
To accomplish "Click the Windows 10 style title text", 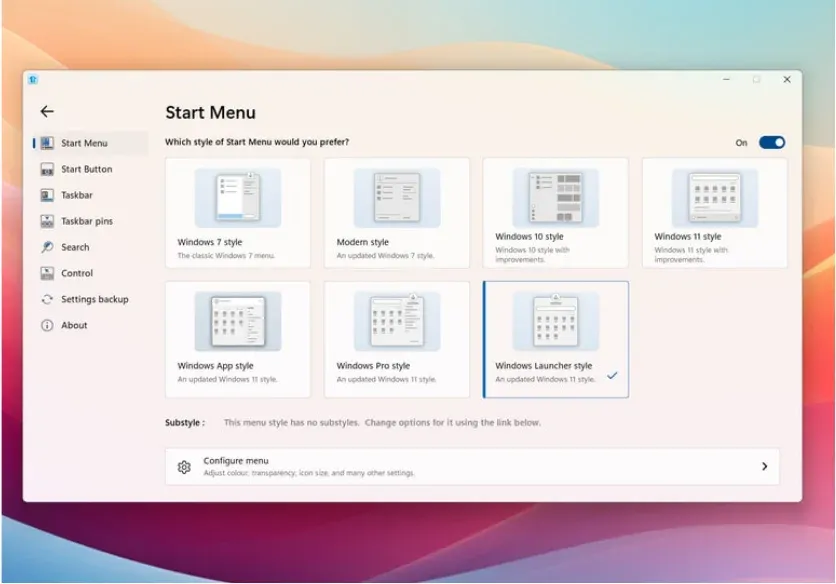I will coord(529,236).
